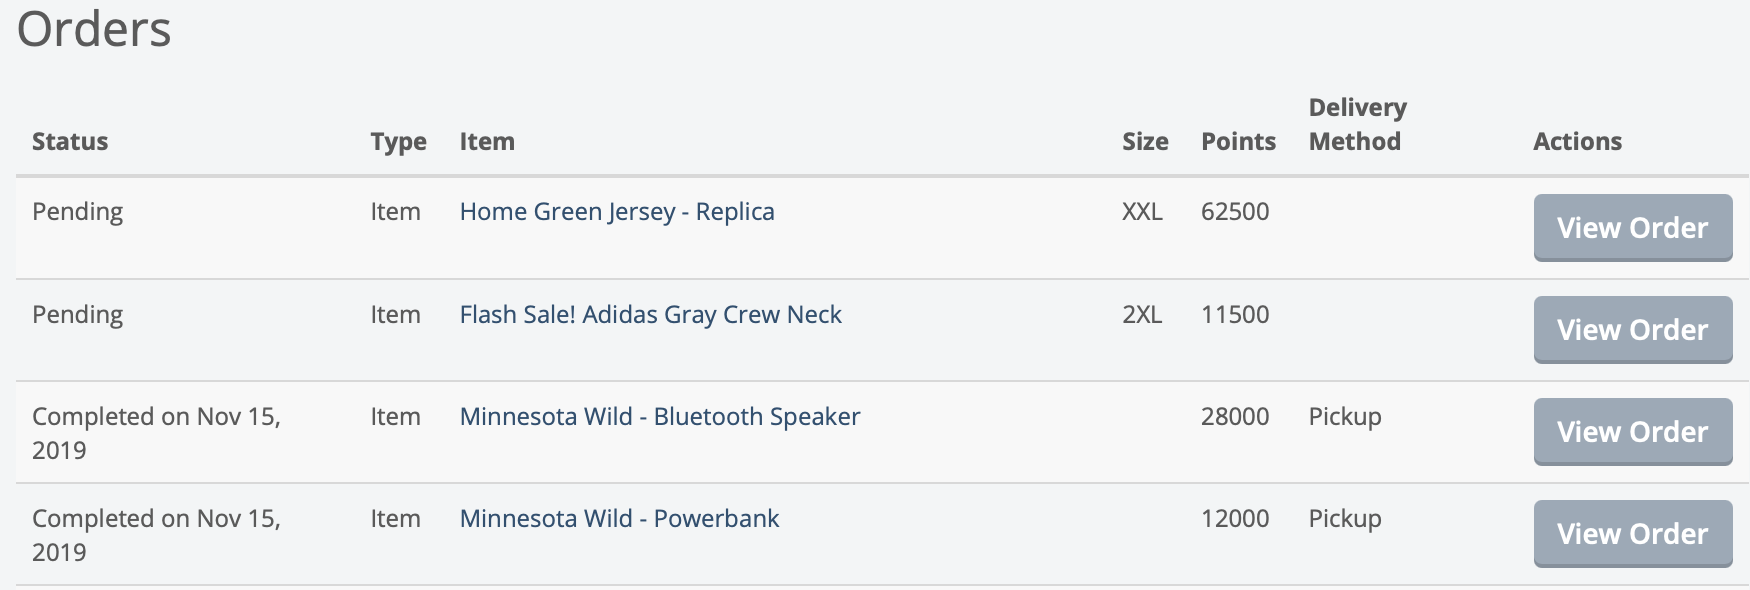The height and width of the screenshot is (590, 1750).
Task: Select the Points column header
Action: click(x=1238, y=142)
